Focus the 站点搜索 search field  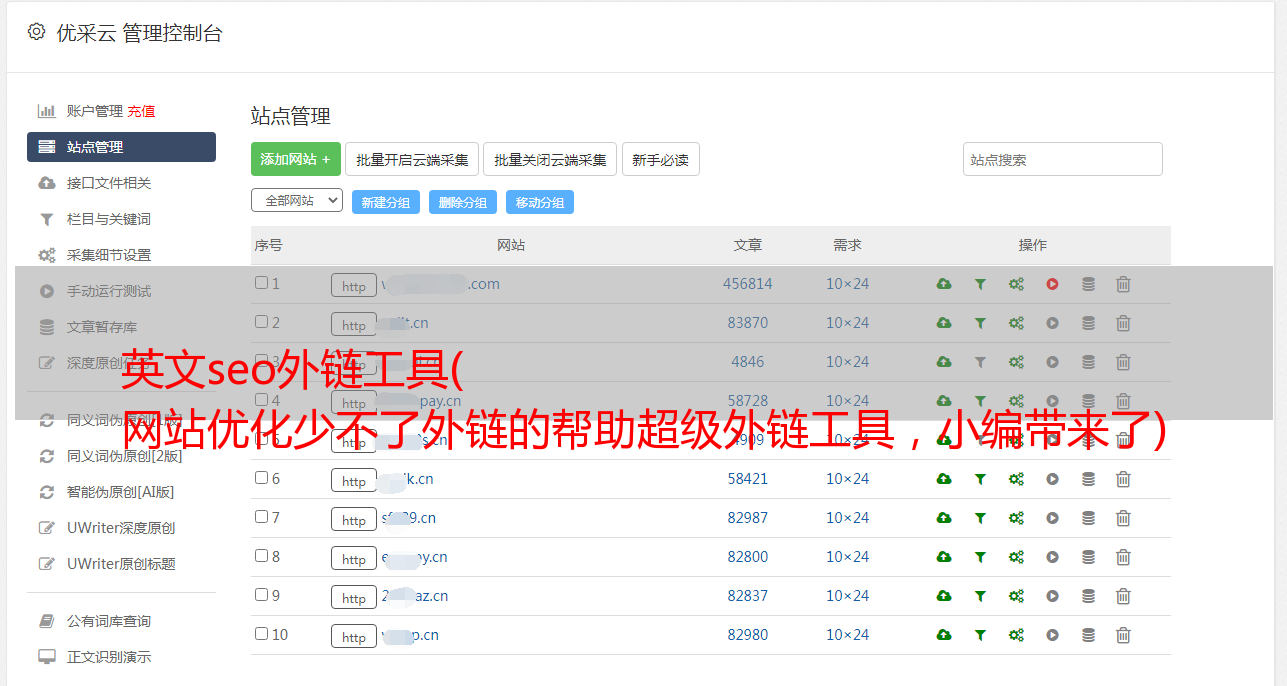tap(1063, 159)
